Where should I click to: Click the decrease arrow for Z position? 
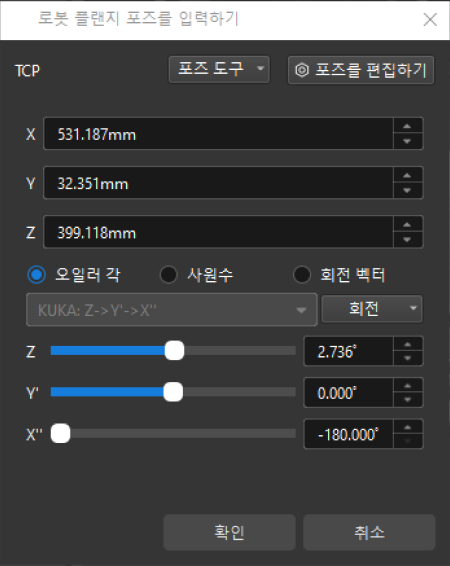407,239
